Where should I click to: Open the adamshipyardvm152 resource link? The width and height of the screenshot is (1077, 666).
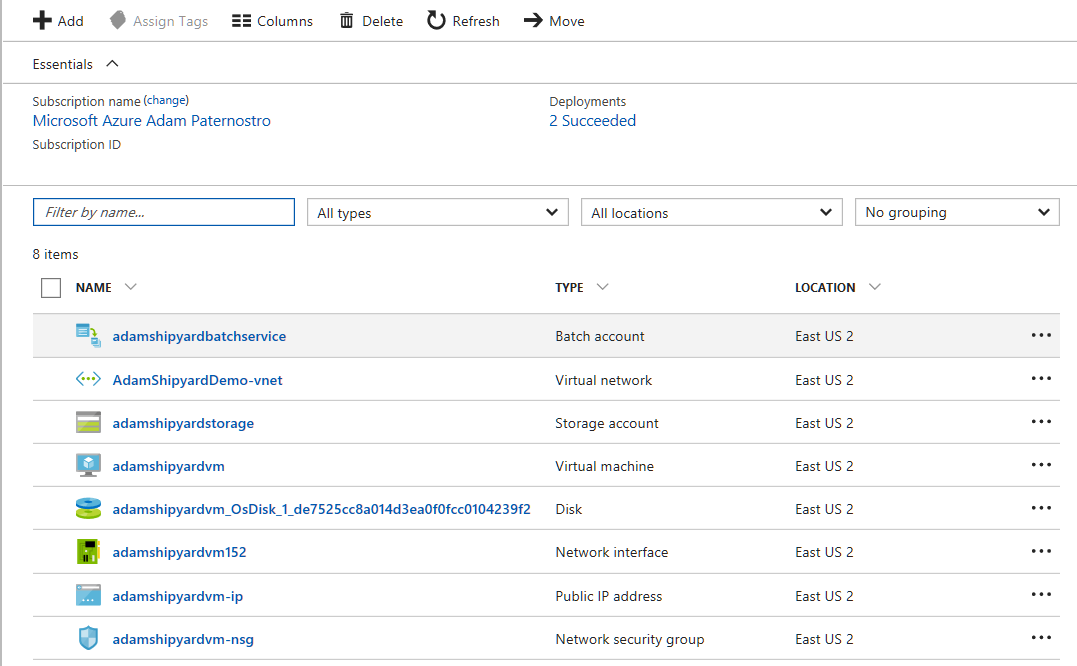(179, 552)
